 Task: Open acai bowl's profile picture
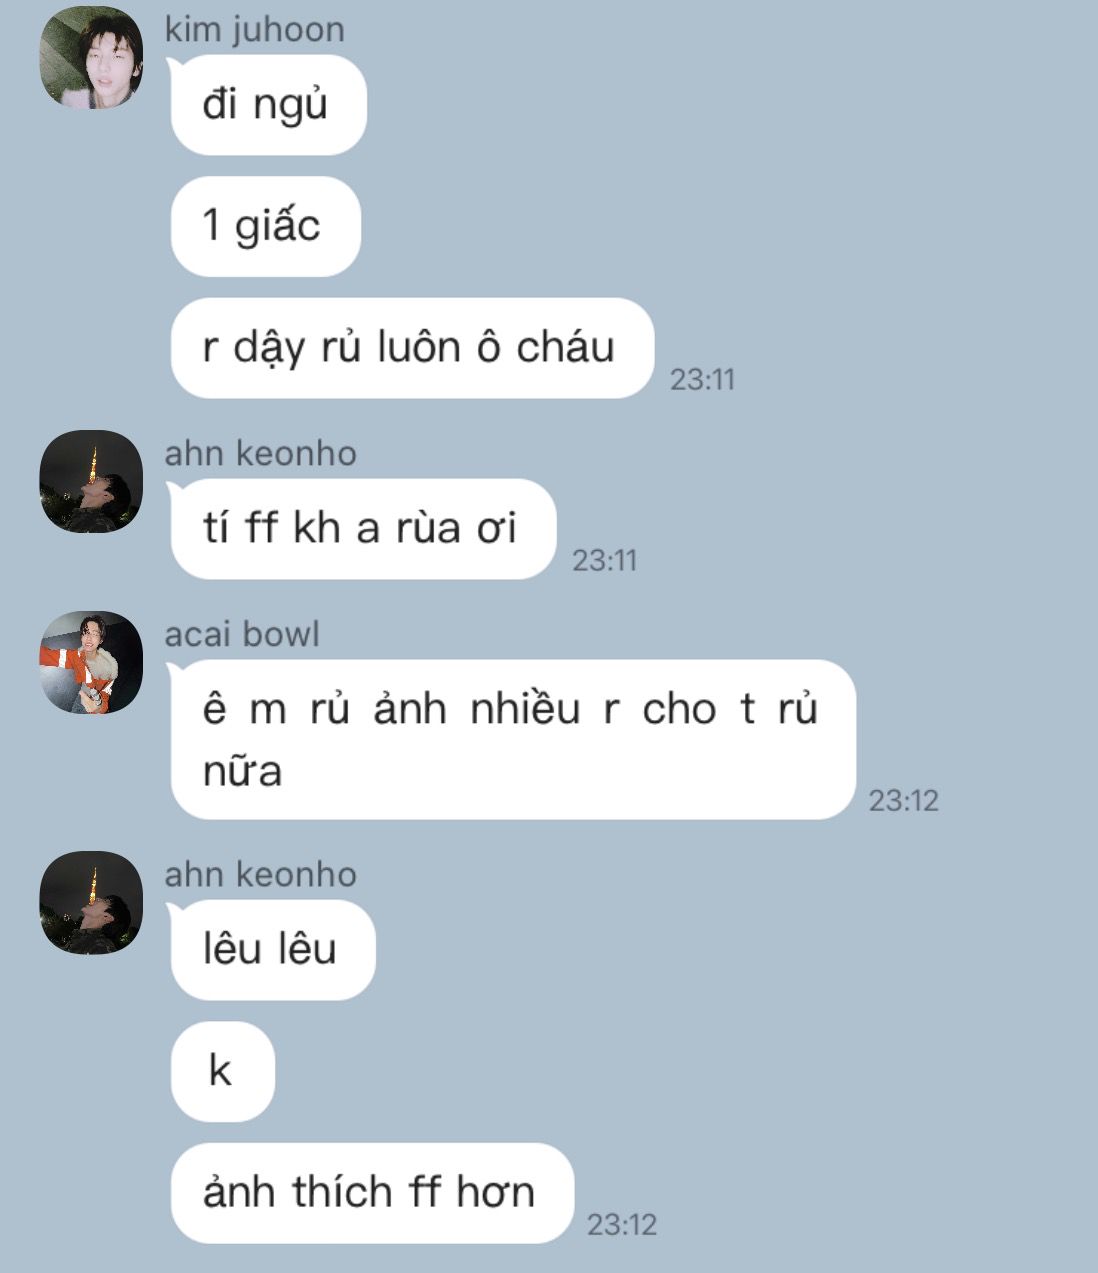point(91,662)
